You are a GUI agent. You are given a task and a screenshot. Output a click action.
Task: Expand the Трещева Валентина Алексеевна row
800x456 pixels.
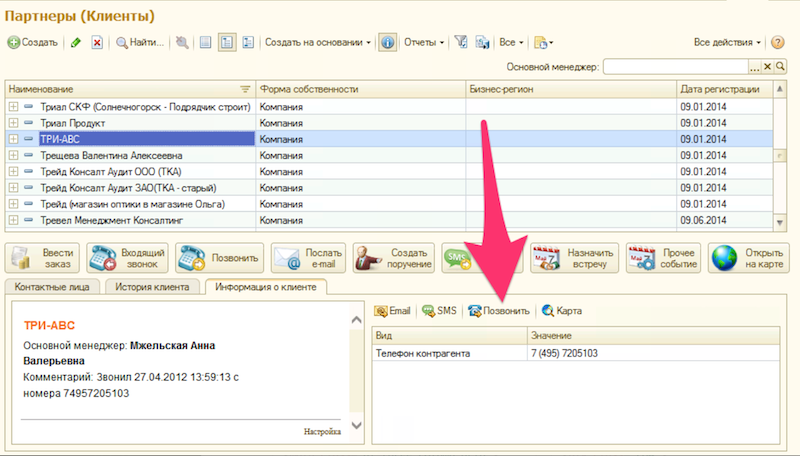coord(13,155)
